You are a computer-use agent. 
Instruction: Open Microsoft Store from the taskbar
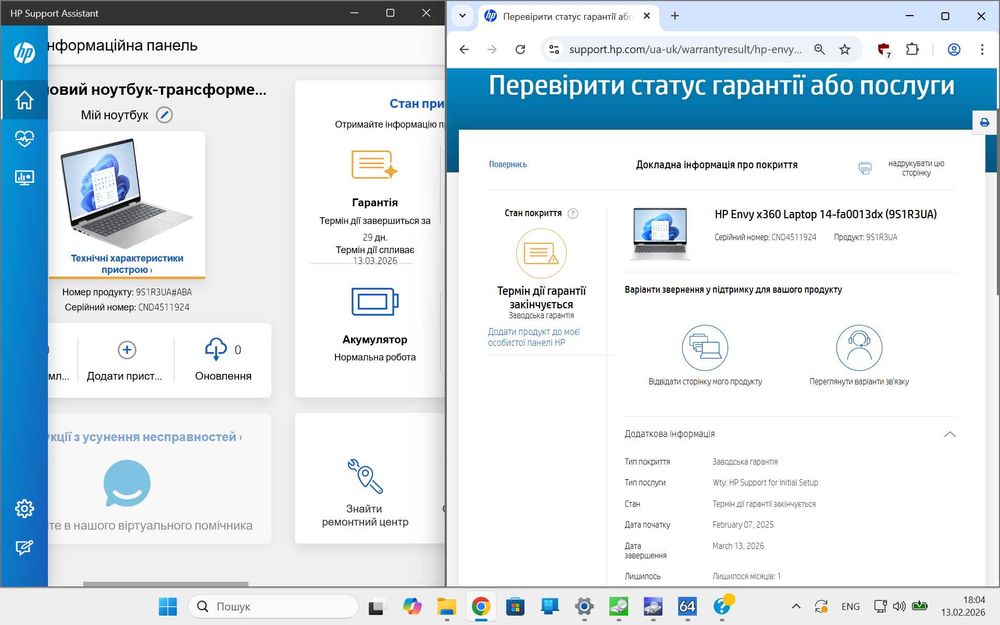(515, 606)
